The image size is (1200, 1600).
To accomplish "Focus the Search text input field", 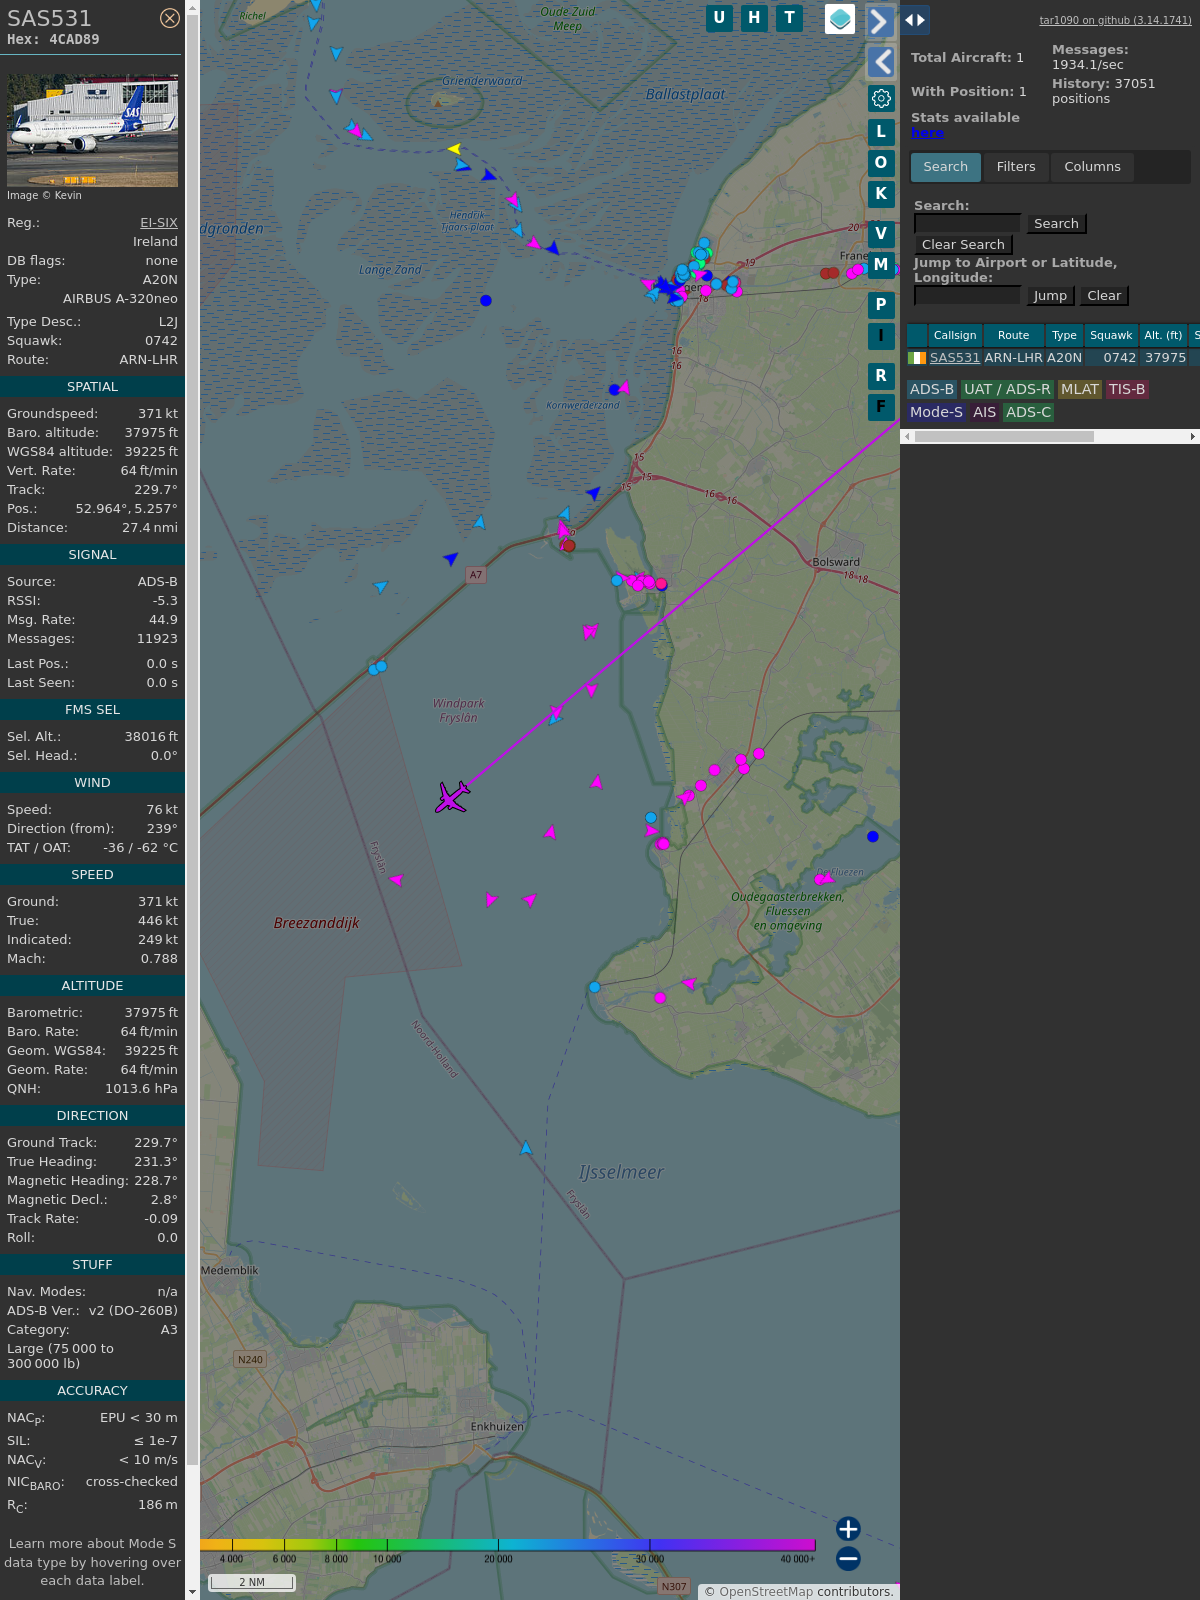I will point(967,224).
